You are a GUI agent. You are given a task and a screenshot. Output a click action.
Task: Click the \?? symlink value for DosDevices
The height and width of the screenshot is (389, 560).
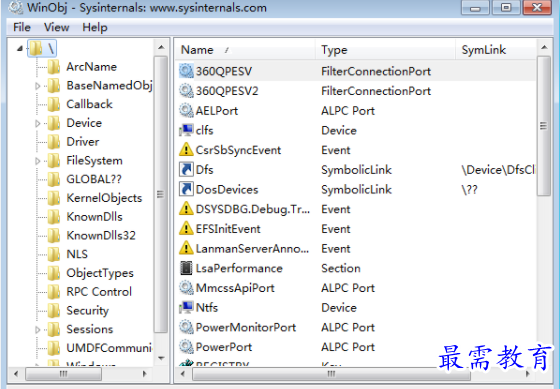469,189
